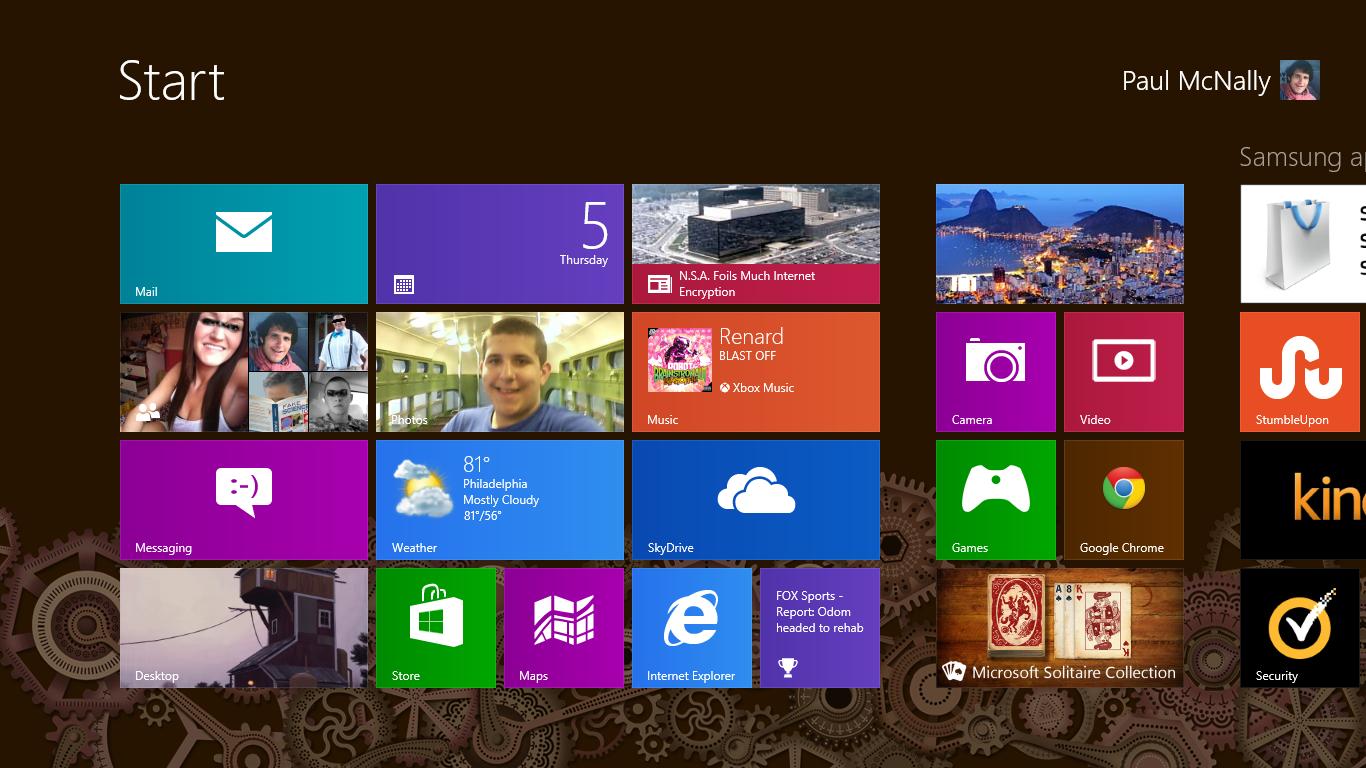Open the Mail tile
1366x768 pixels.
tap(244, 244)
